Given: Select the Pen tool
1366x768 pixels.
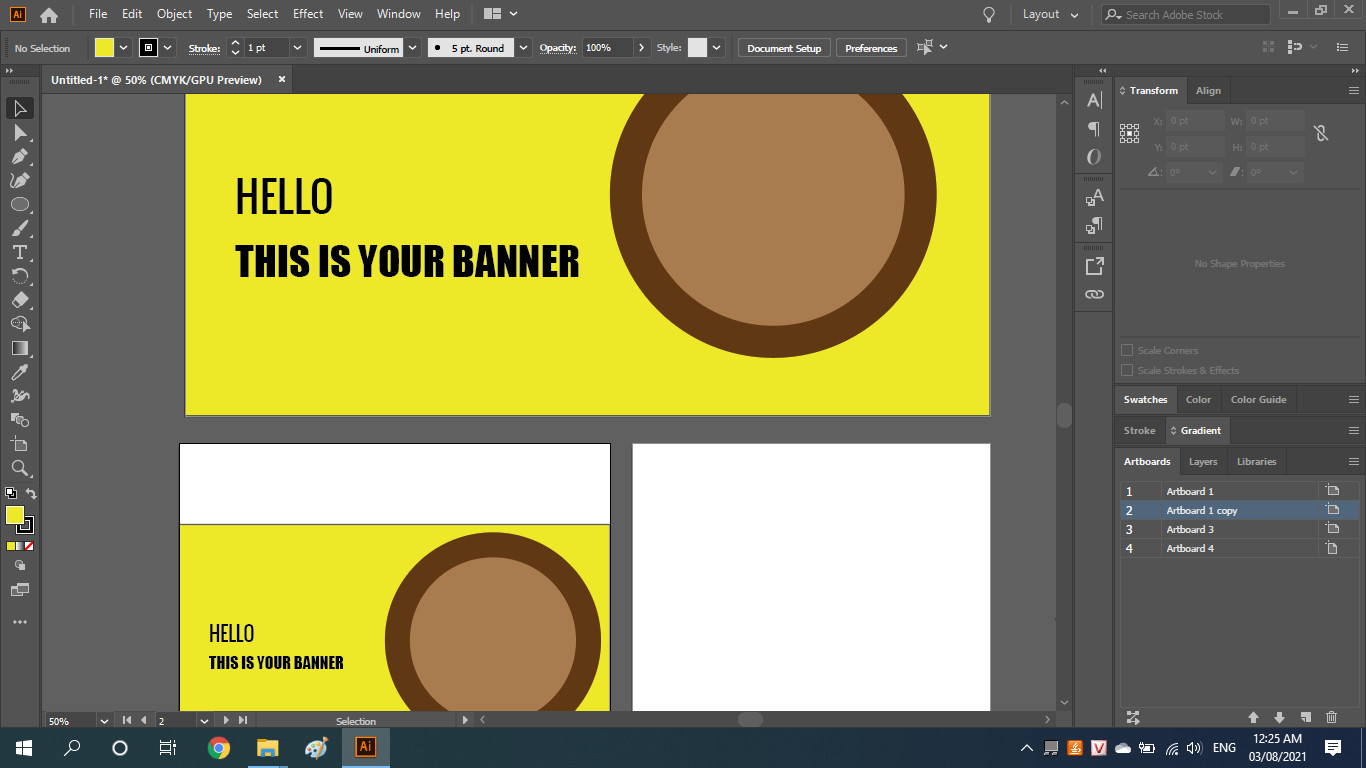Looking at the screenshot, I should (20, 156).
